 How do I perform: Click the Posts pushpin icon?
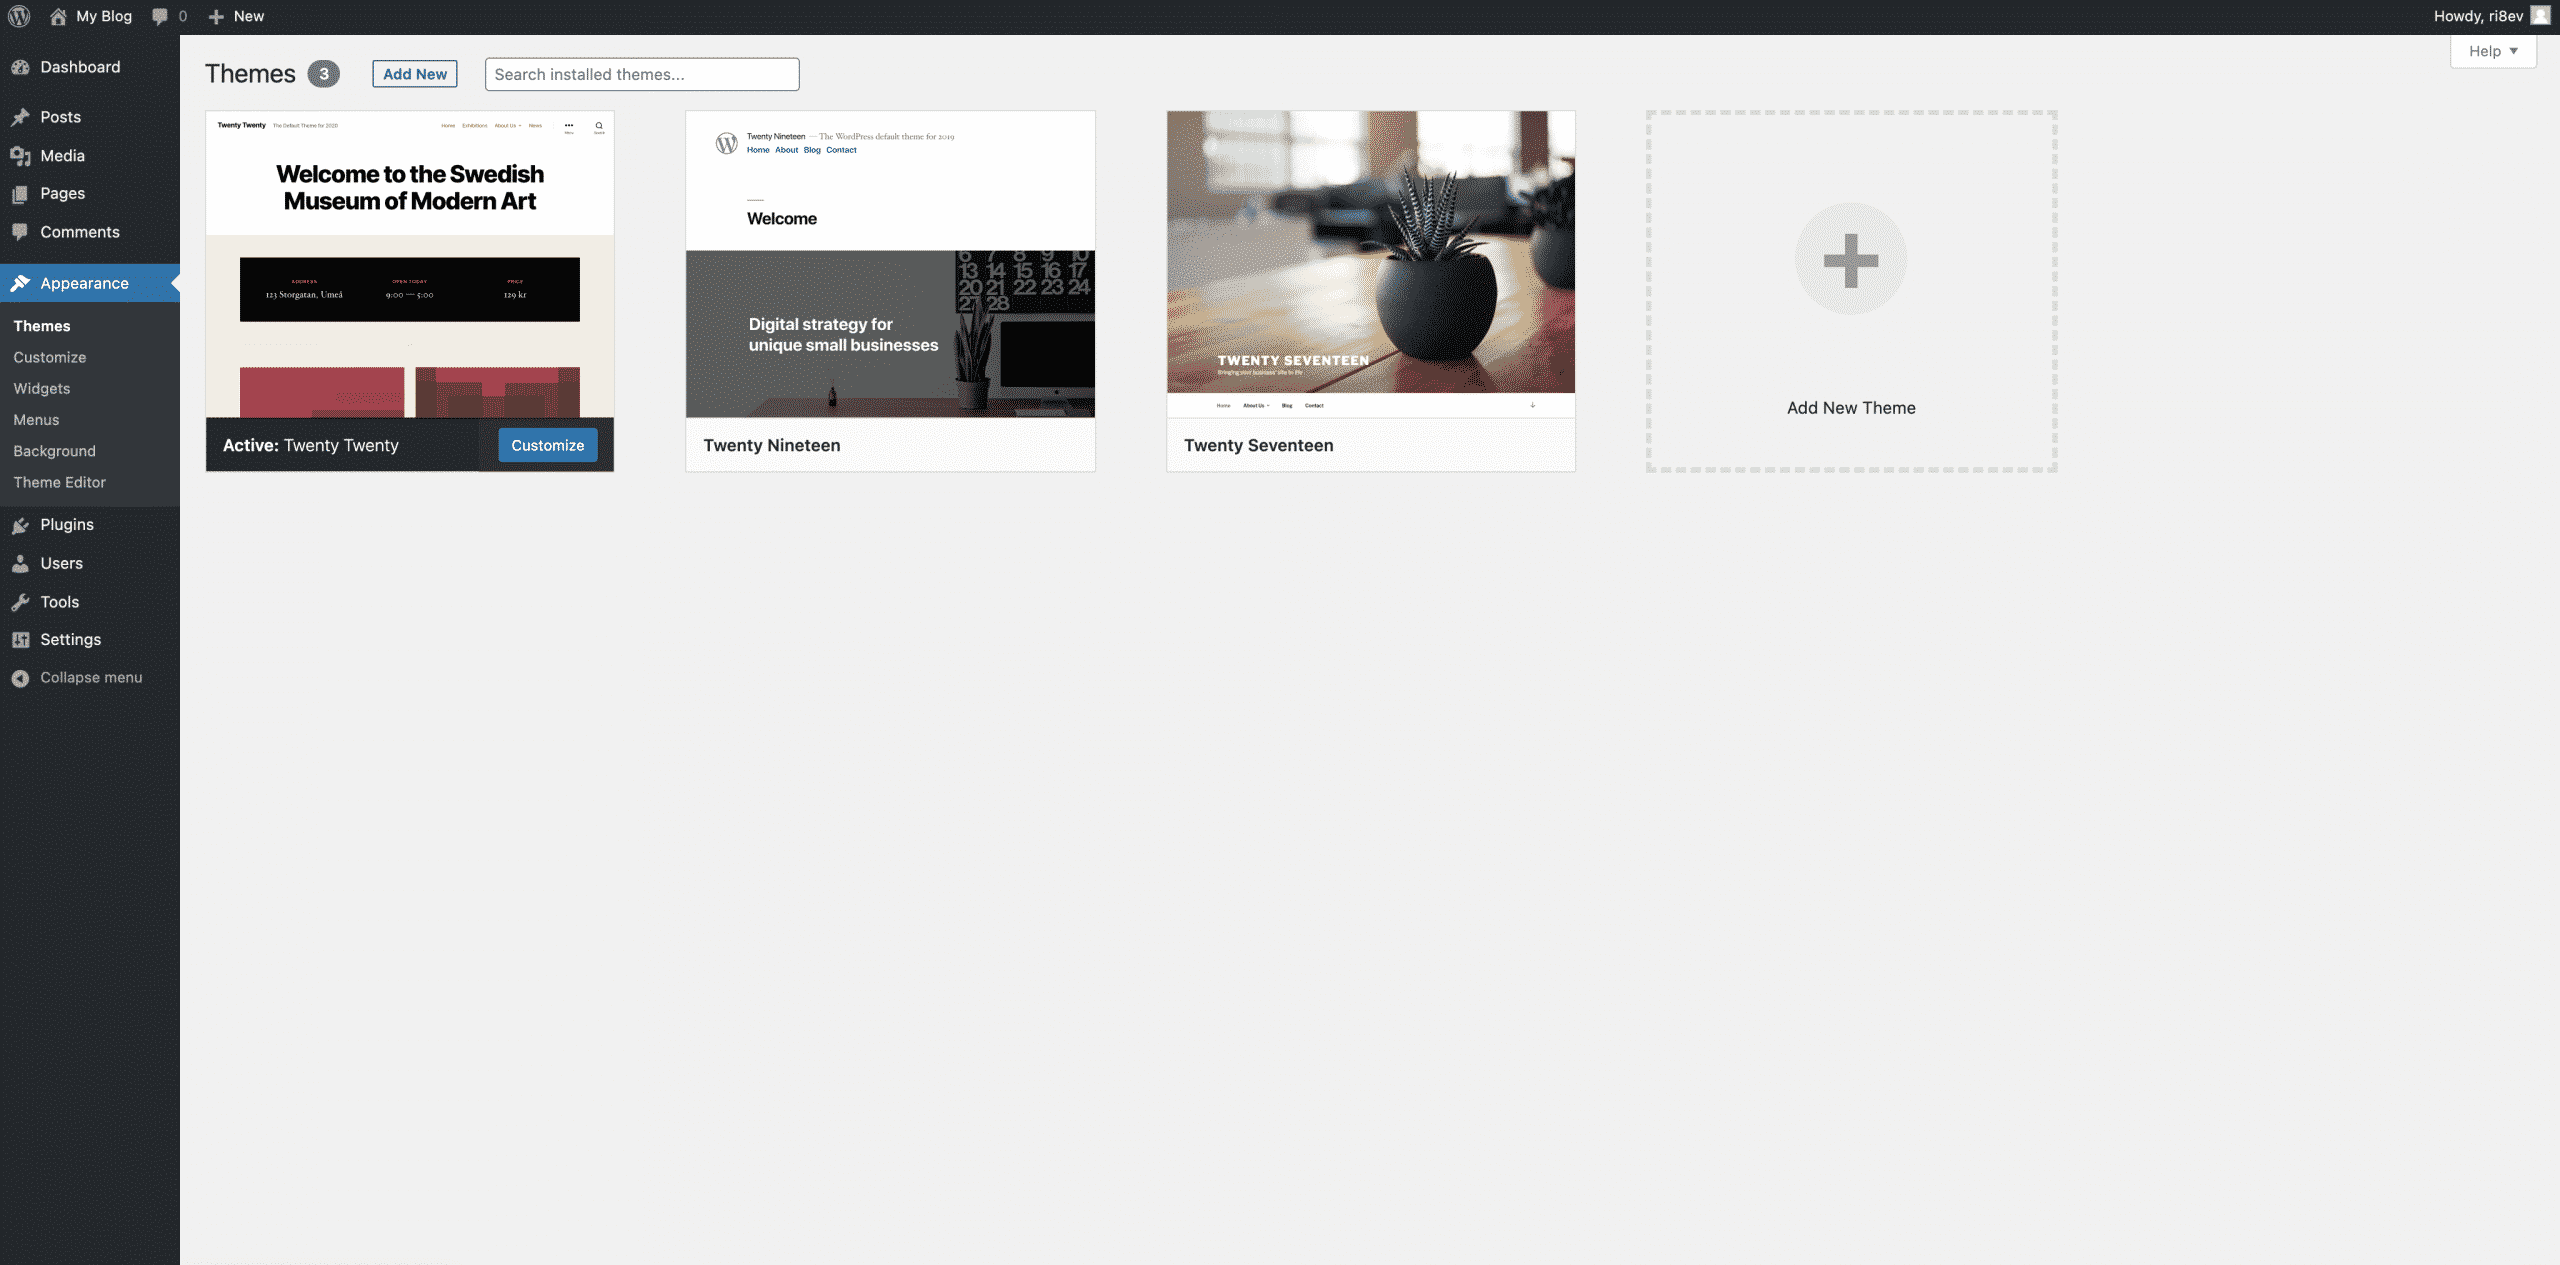pos(20,117)
